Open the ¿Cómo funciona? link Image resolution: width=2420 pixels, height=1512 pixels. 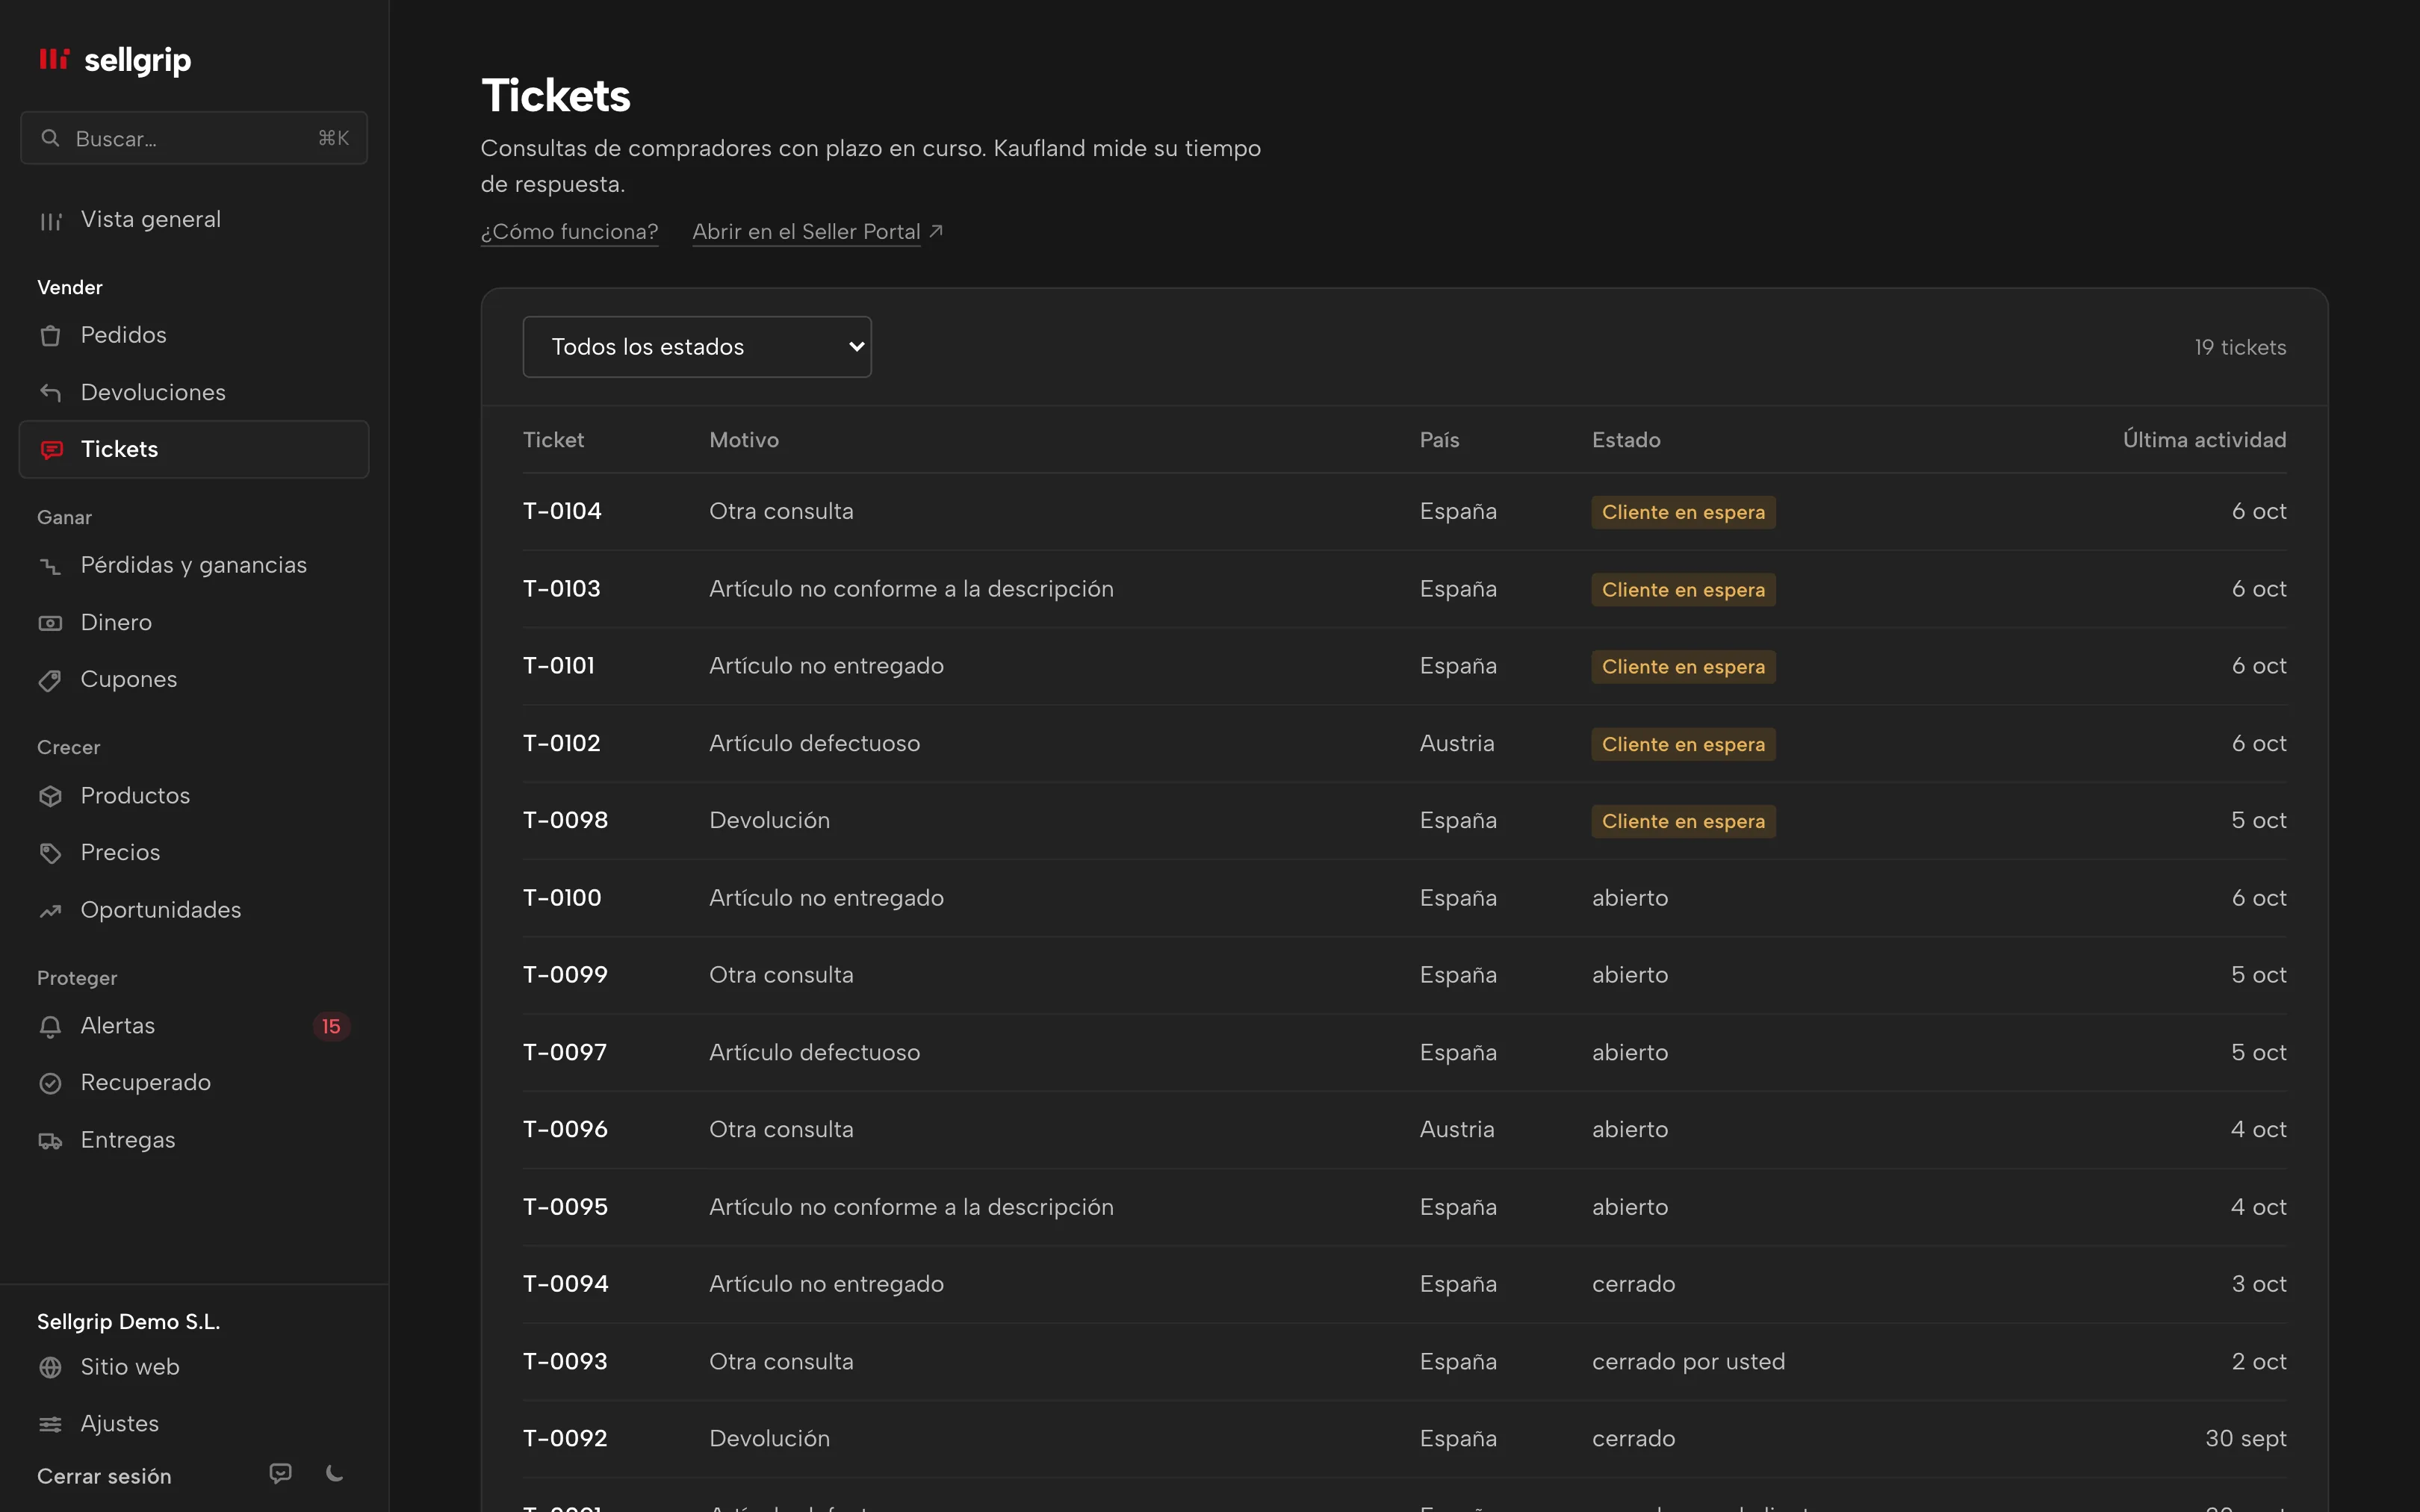coord(569,232)
